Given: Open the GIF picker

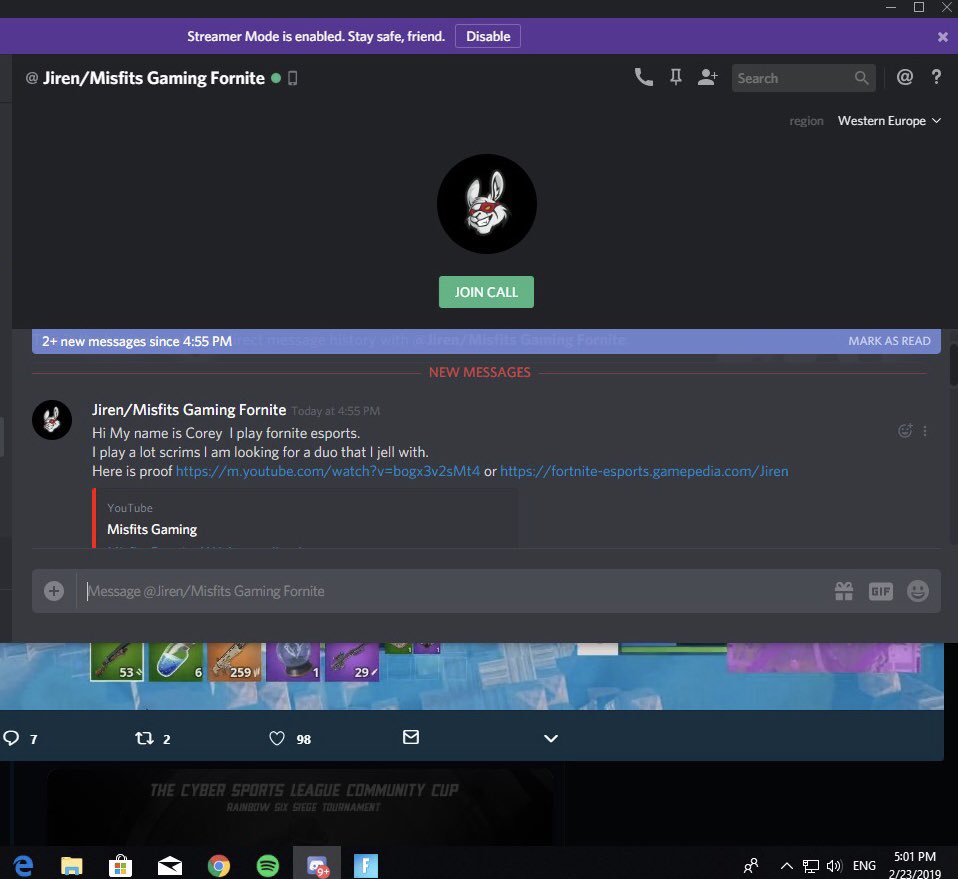Looking at the screenshot, I should (880, 591).
